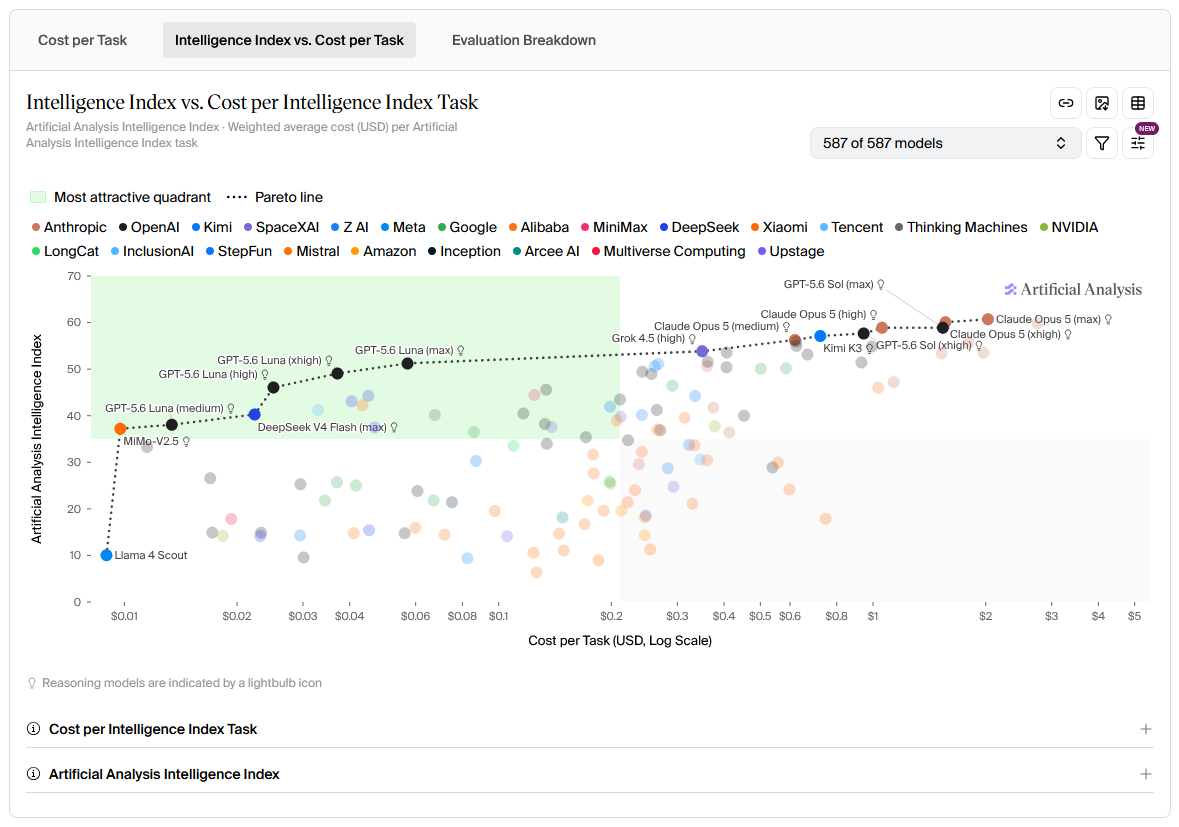Image resolution: width=1179 pixels, height=827 pixels.
Task: Click the Claude Opus 5 (high) label
Action: pyautogui.click(x=814, y=314)
